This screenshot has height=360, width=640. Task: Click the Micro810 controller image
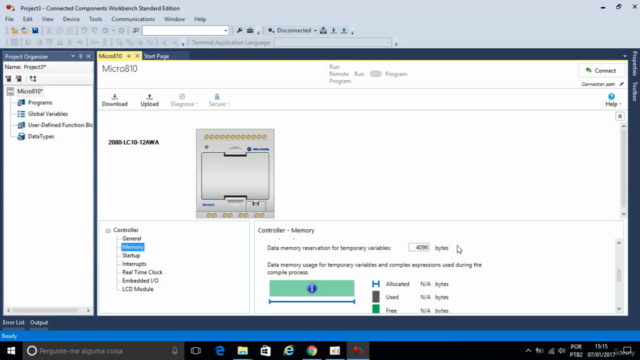(x=235, y=173)
